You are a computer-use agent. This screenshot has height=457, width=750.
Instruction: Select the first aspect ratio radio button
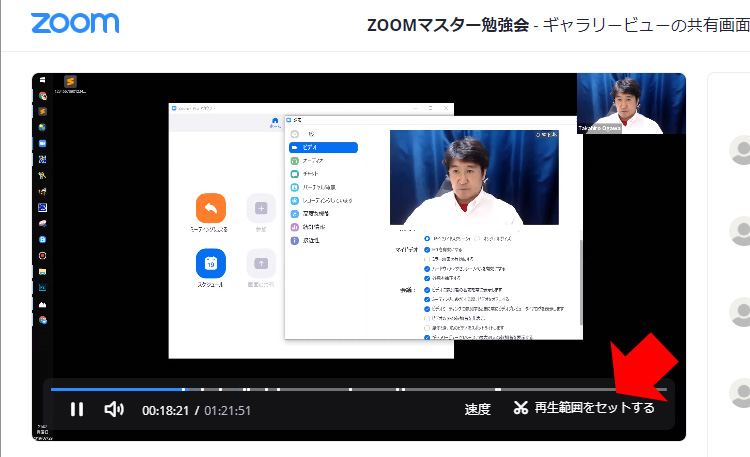428,238
